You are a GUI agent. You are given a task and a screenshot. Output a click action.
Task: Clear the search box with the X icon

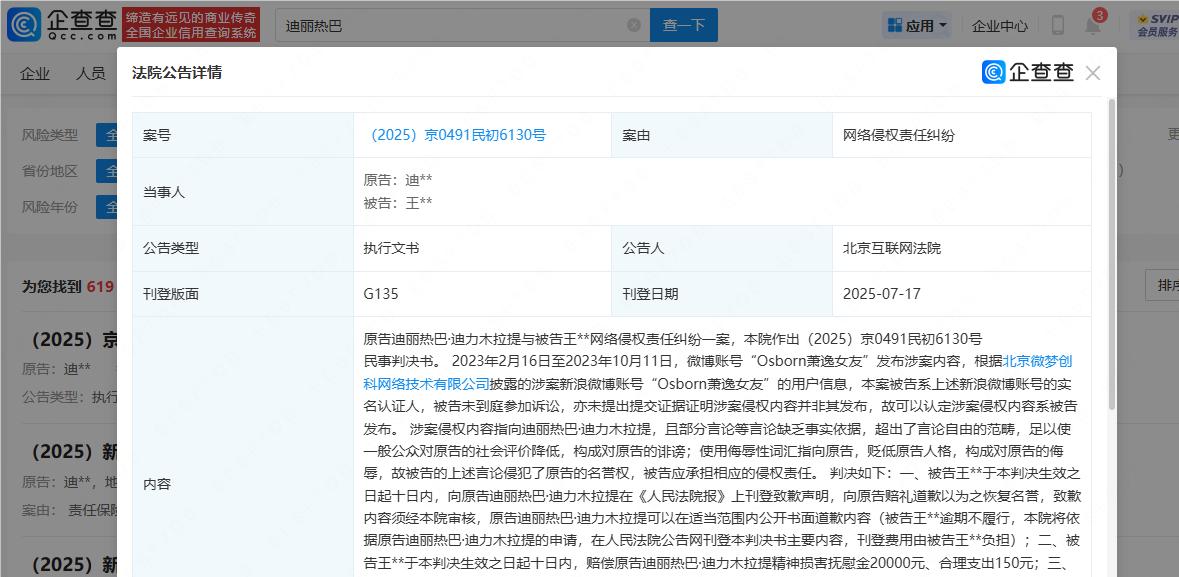click(634, 25)
